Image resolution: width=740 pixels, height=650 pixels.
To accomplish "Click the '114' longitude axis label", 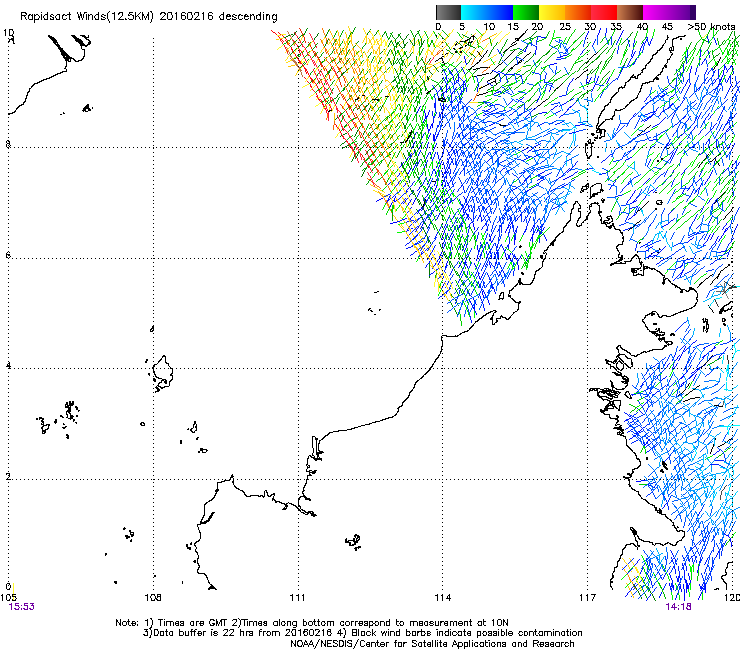I will tap(442, 598).
